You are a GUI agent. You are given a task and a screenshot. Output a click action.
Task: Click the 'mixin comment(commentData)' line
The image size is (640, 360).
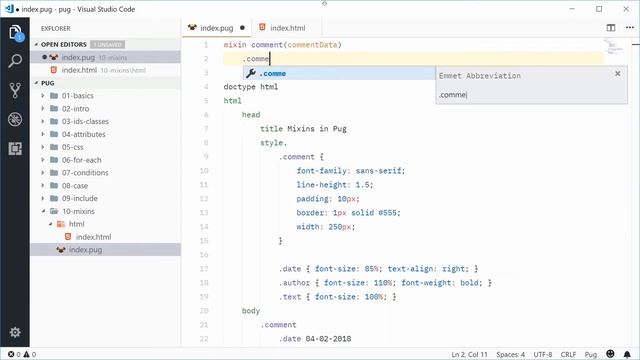pos(282,45)
